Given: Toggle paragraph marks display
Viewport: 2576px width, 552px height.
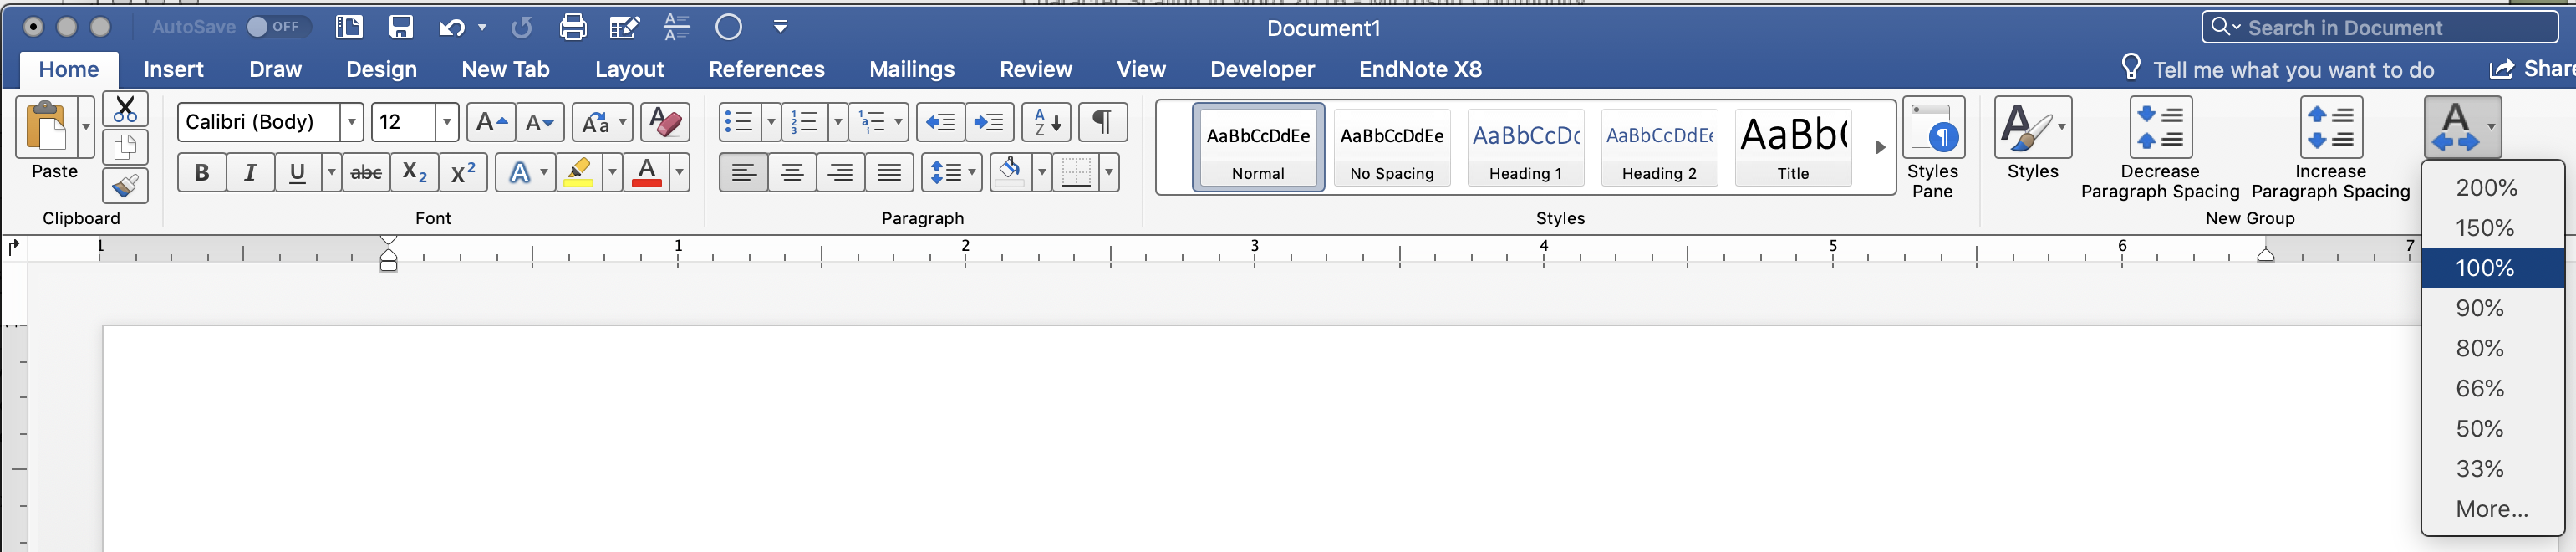Looking at the screenshot, I should 1102,122.
